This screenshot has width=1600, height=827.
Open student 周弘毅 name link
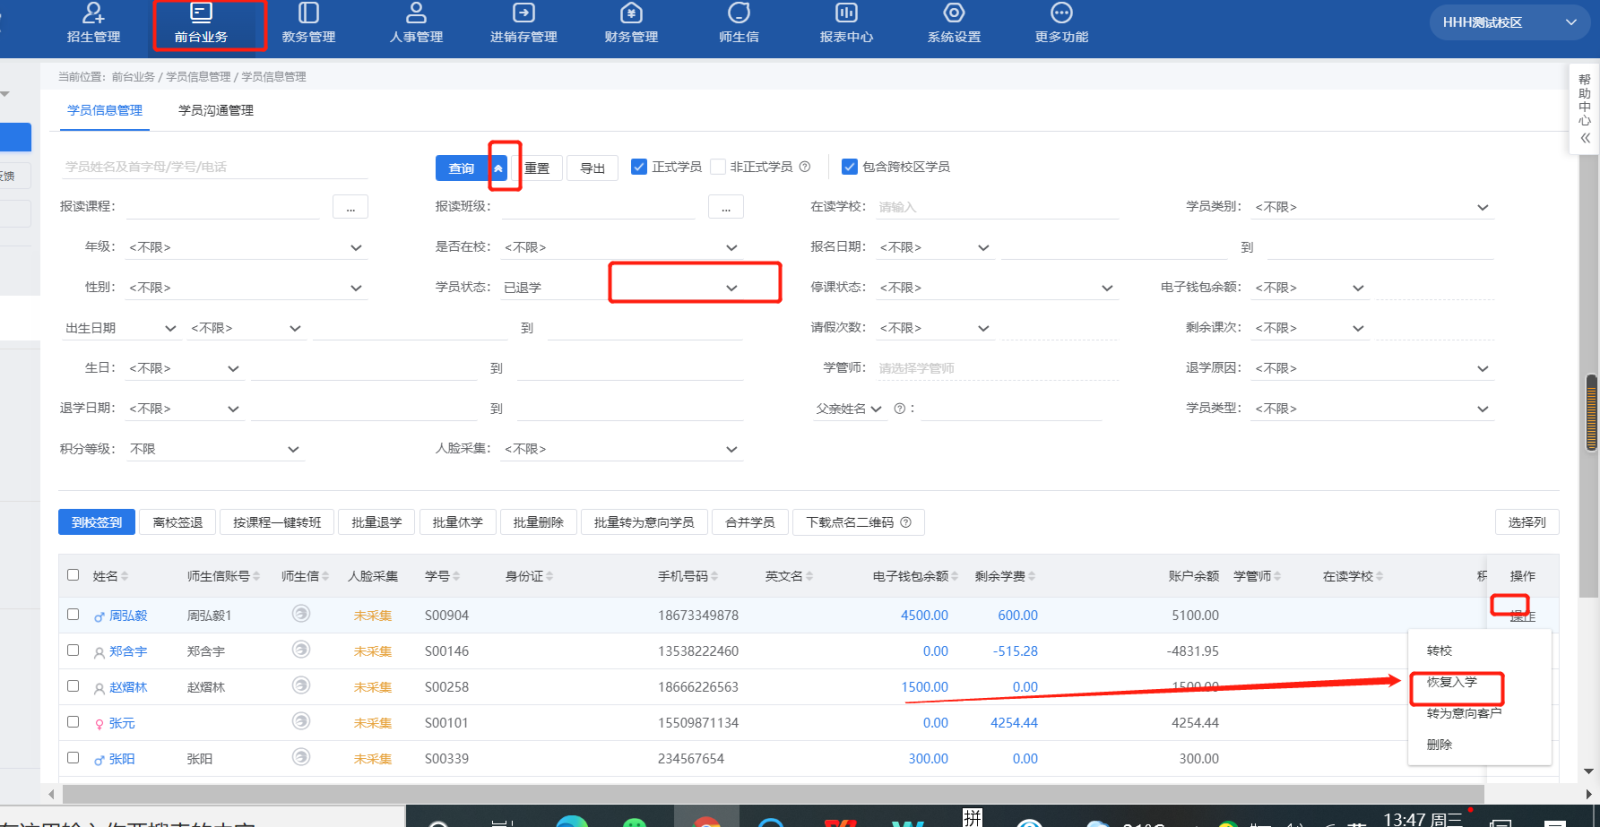point(128,615)
